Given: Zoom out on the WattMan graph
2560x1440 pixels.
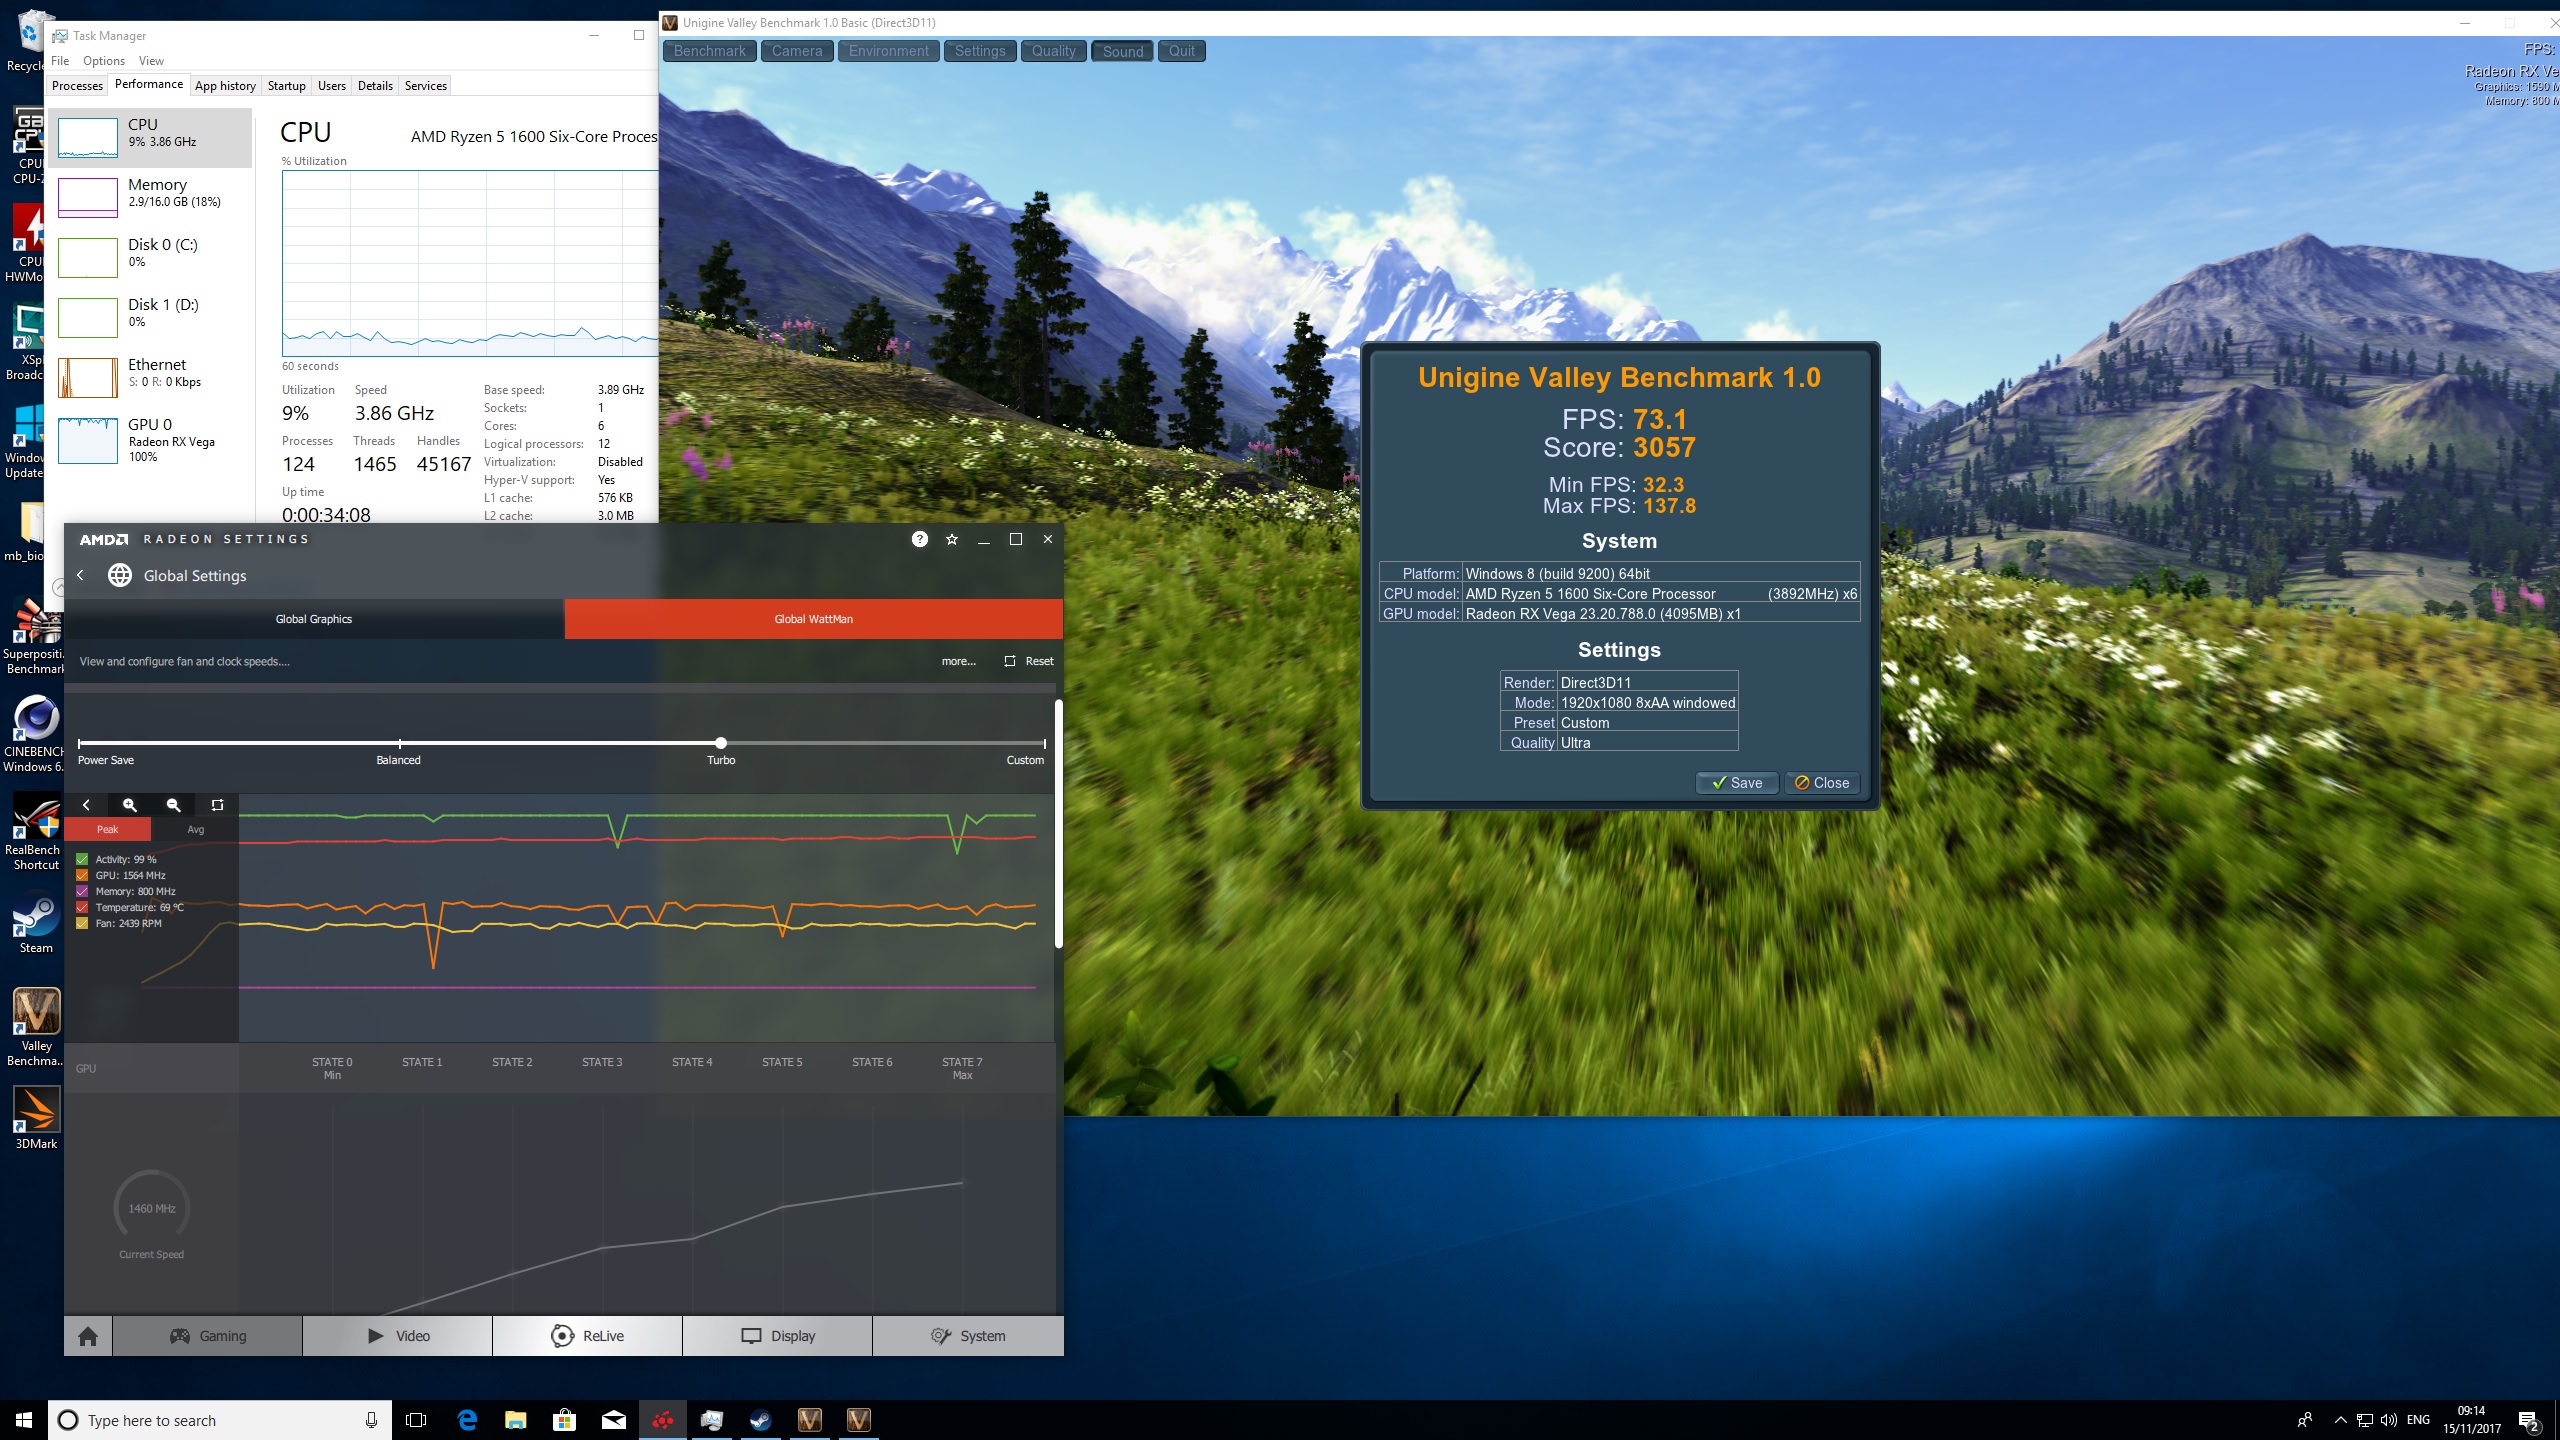Looking at the screenshot, I should 173,805.
